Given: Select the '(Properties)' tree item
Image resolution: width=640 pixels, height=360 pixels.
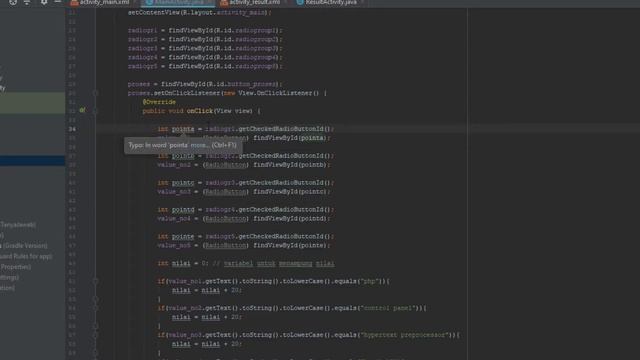Looking at the screenshot, I should [x=16, y=267].
